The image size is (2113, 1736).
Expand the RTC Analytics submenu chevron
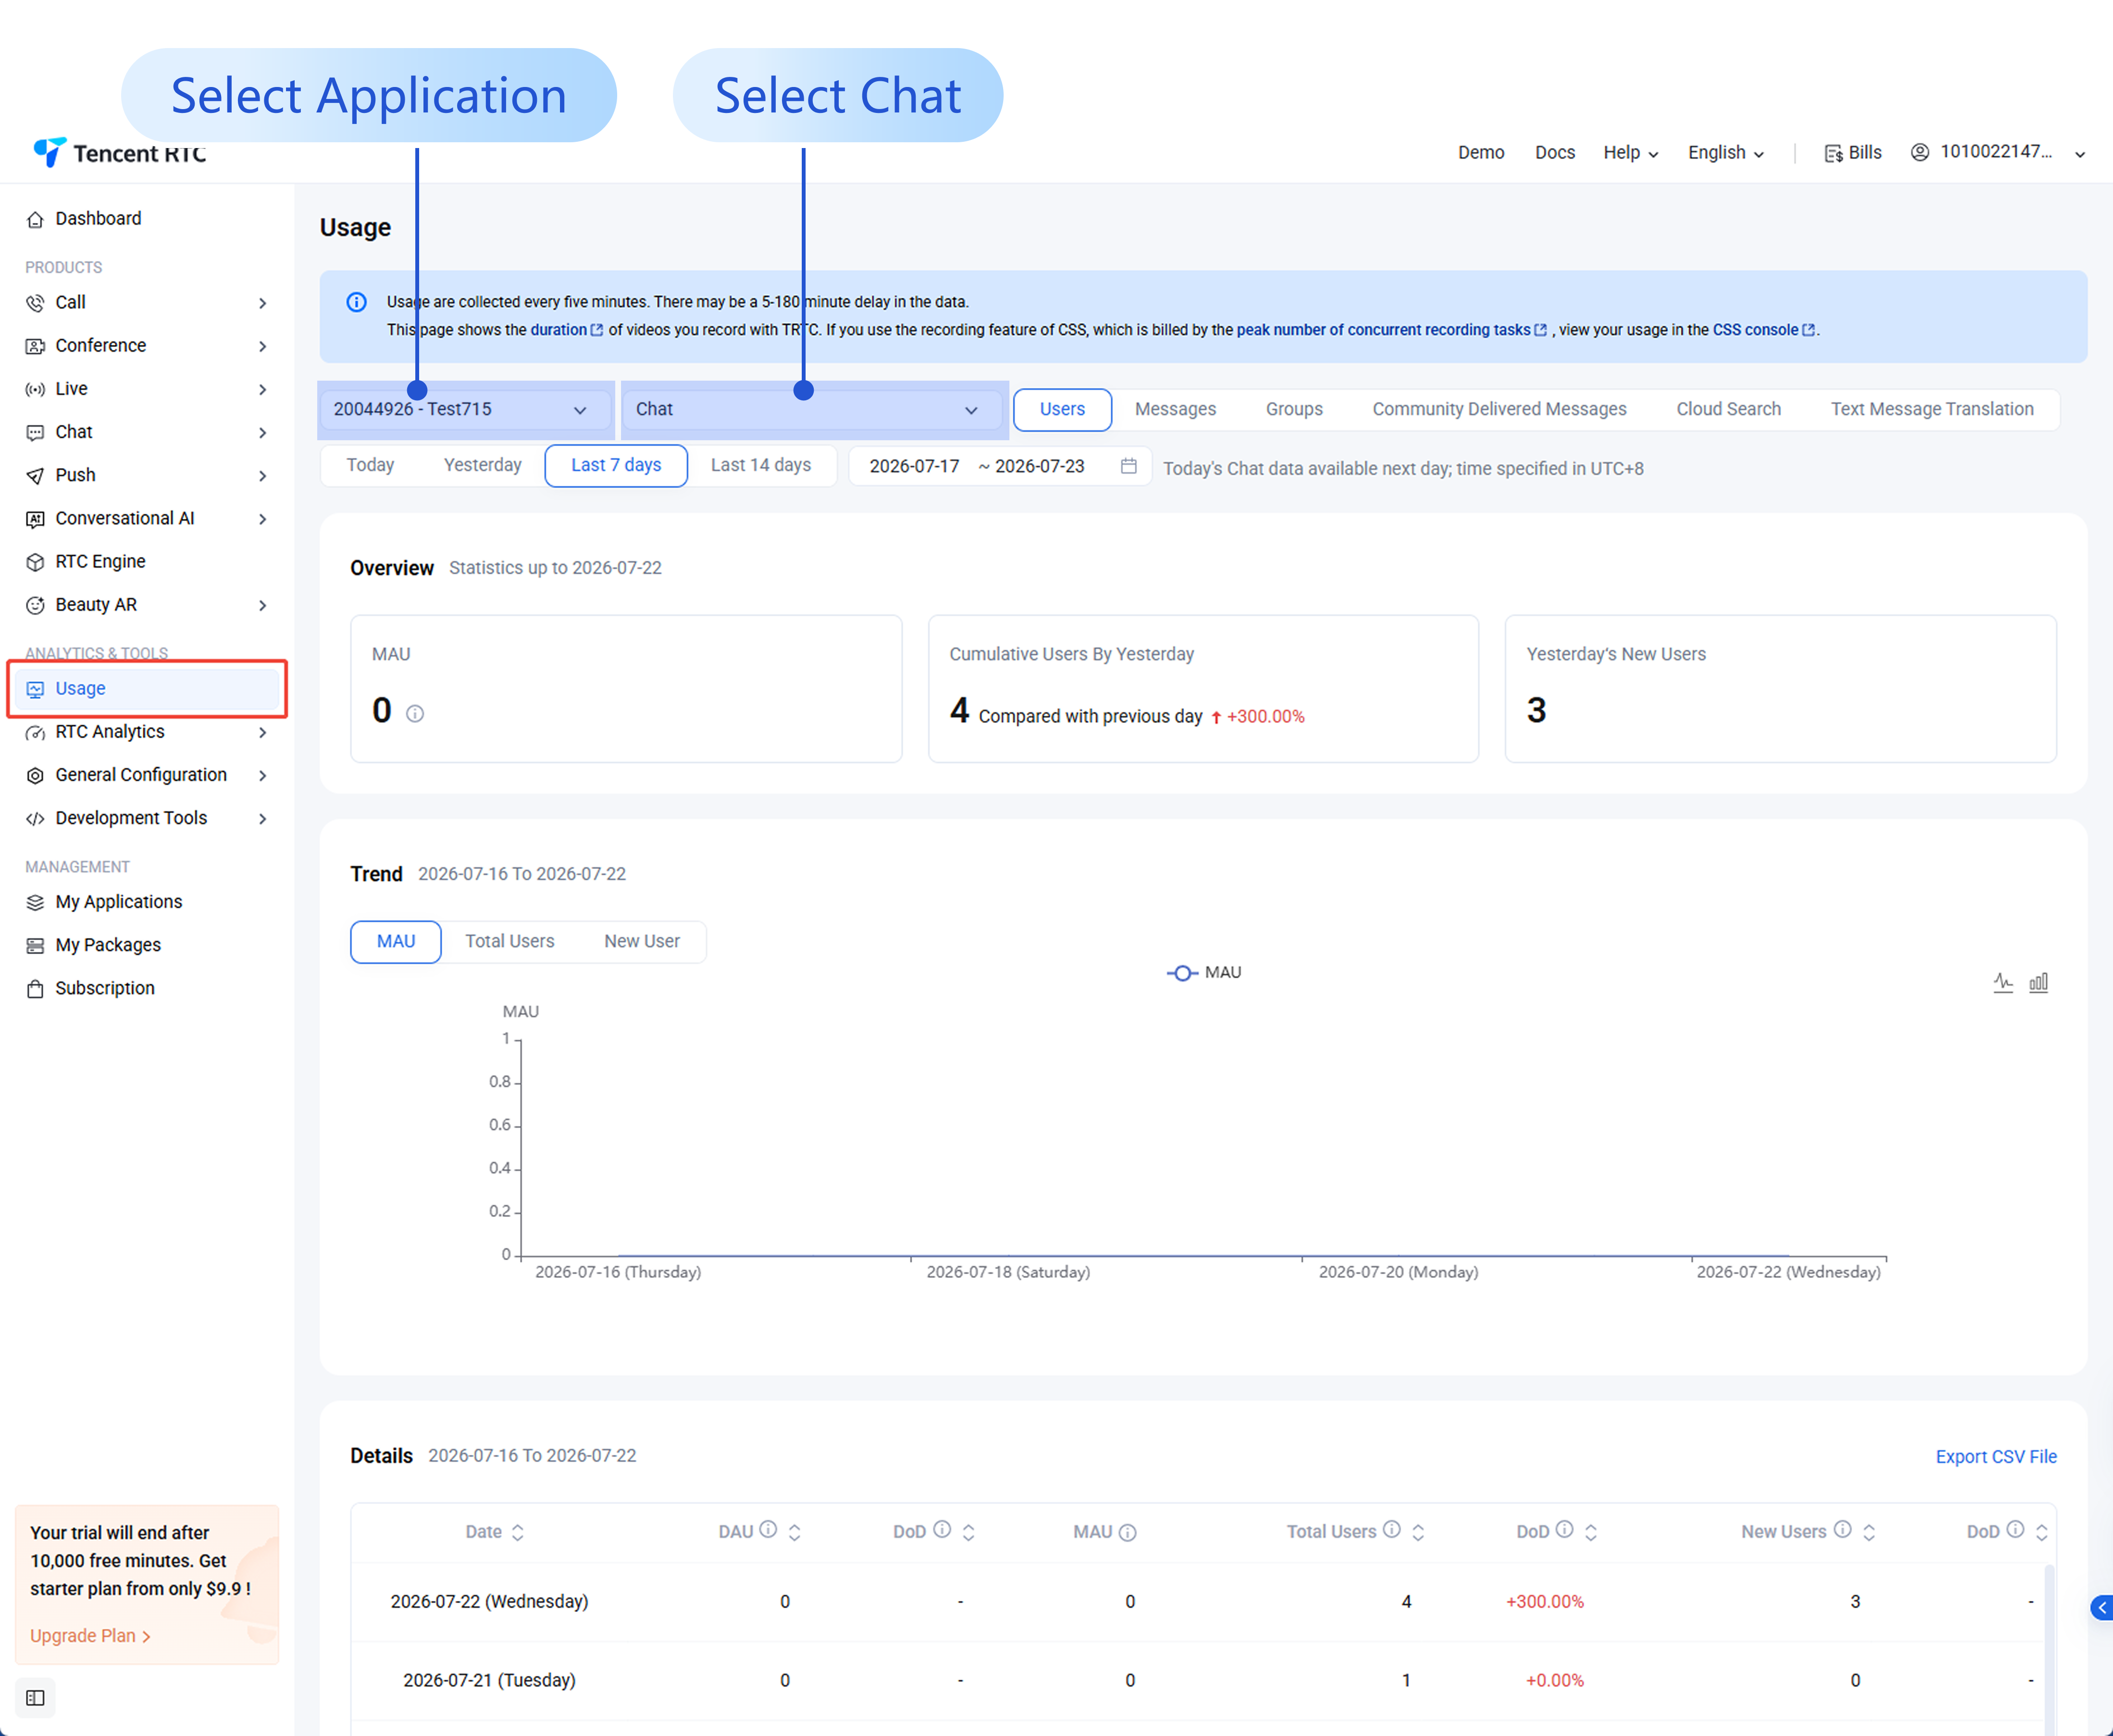pos(262,732)
